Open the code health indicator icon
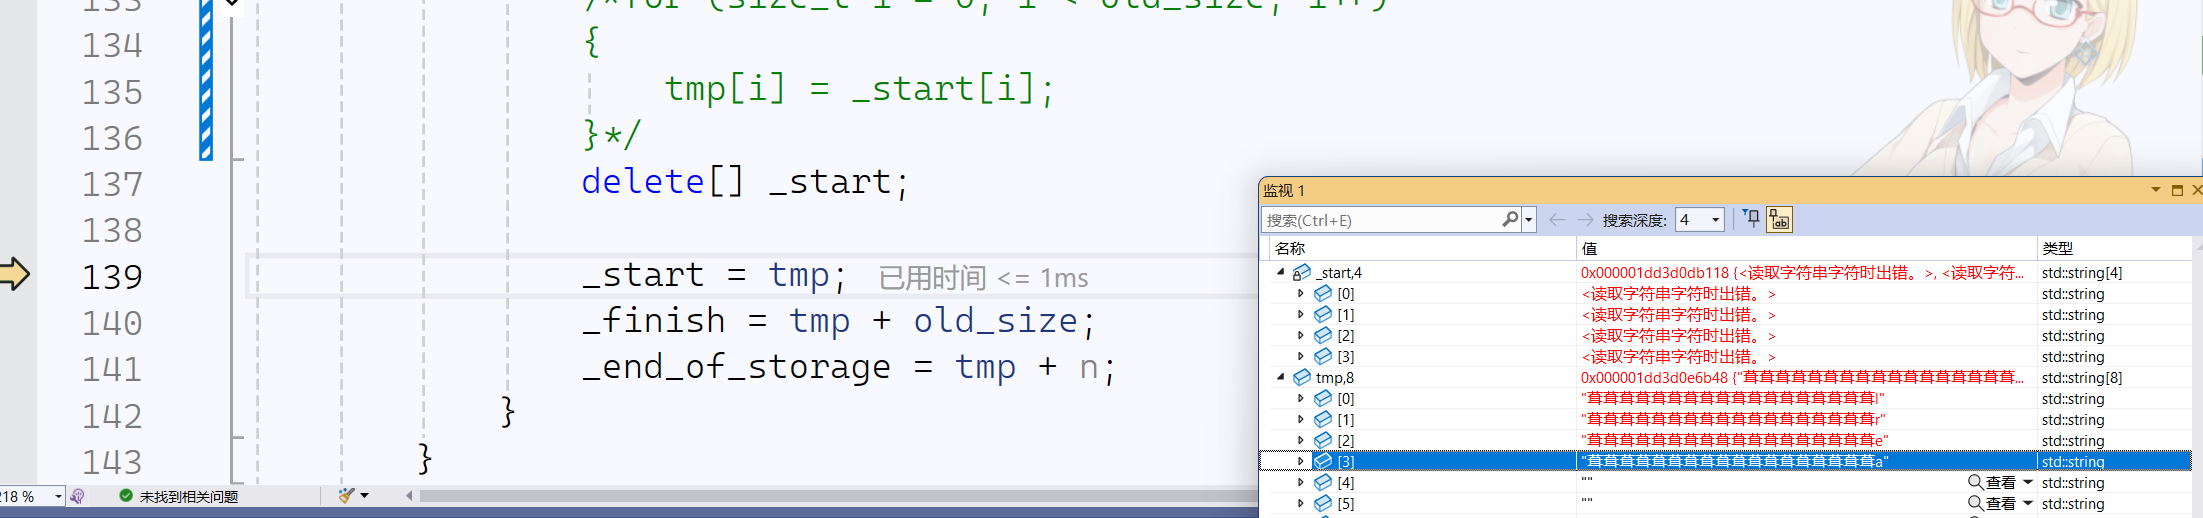2203x518 pixels. point(78,496)
